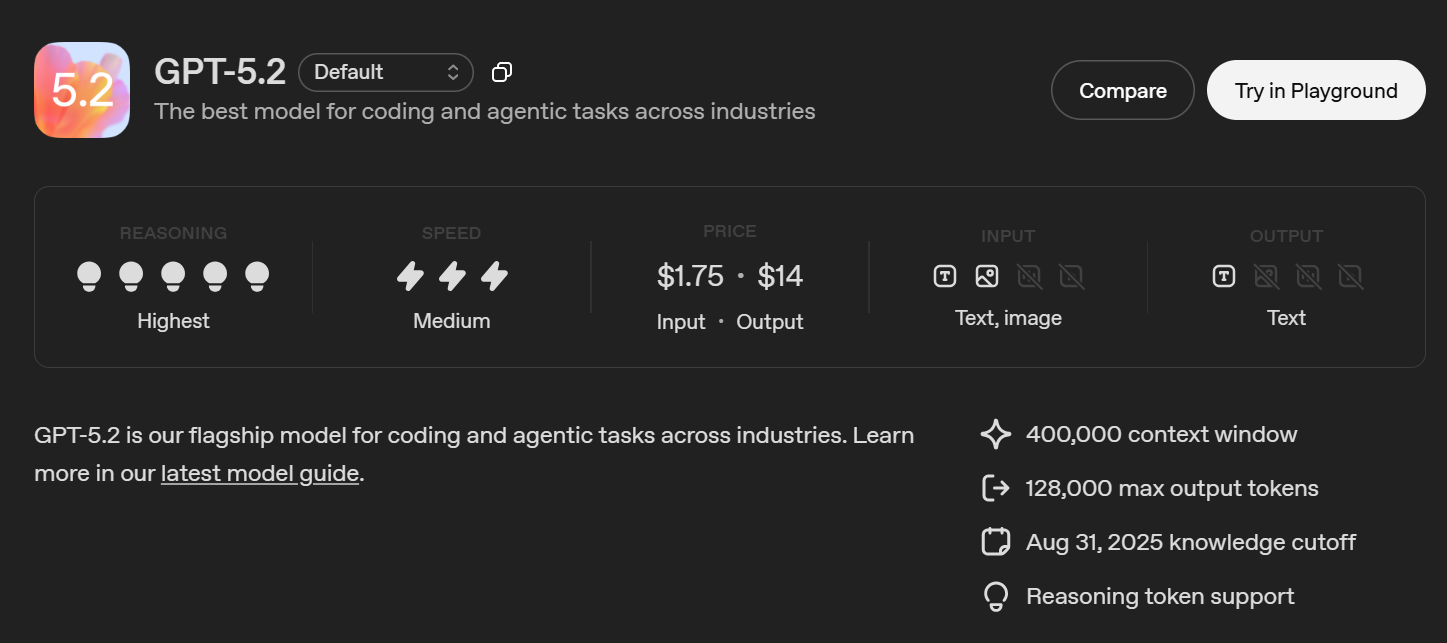The image size is (1447, 643).
Task: Click 'Reasoning token support' text
Action: [1160, 596]
